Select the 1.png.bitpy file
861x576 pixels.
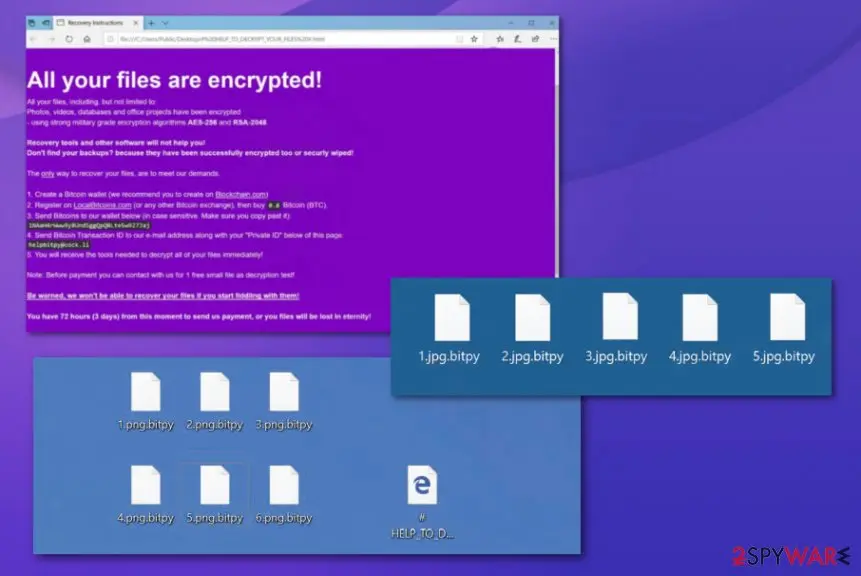tap(146, 401)
